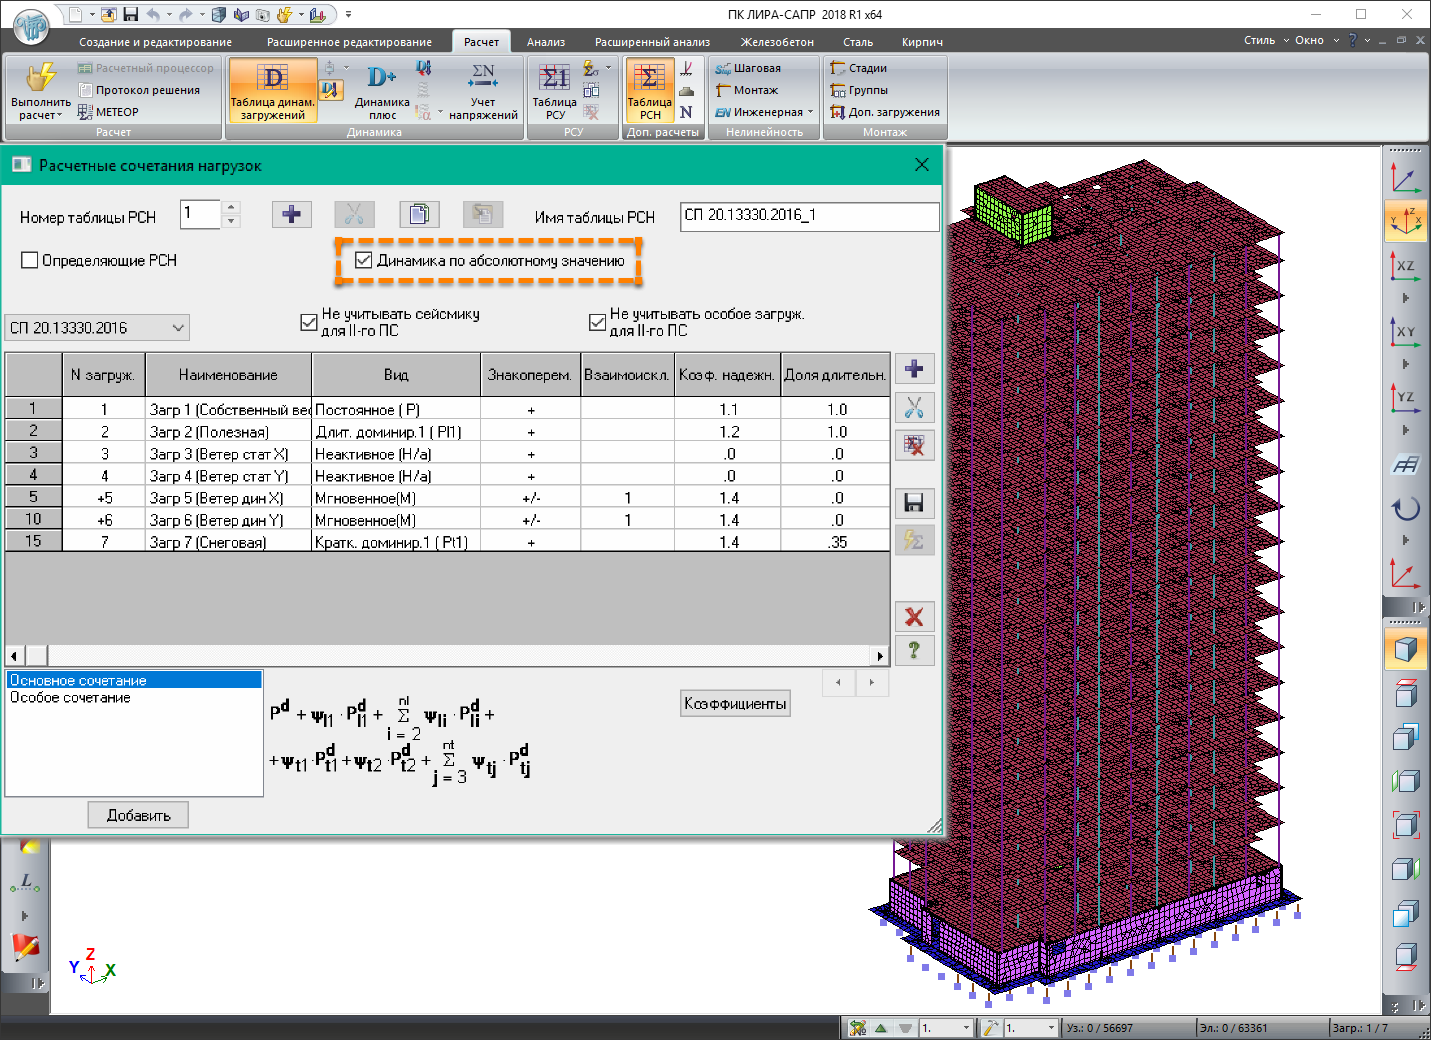Viewport: 1431px width, 1040px height.
Task: Open the Стиль dropdown menu
Action: coord(1265,41)
